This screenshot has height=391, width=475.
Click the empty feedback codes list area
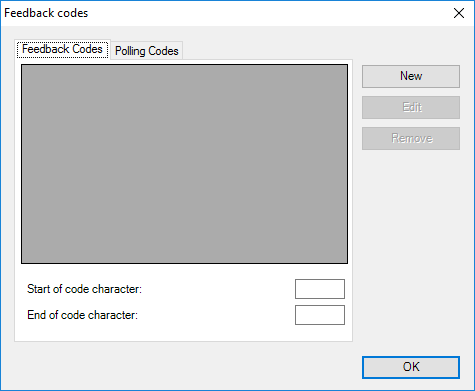tap(184, 164)
